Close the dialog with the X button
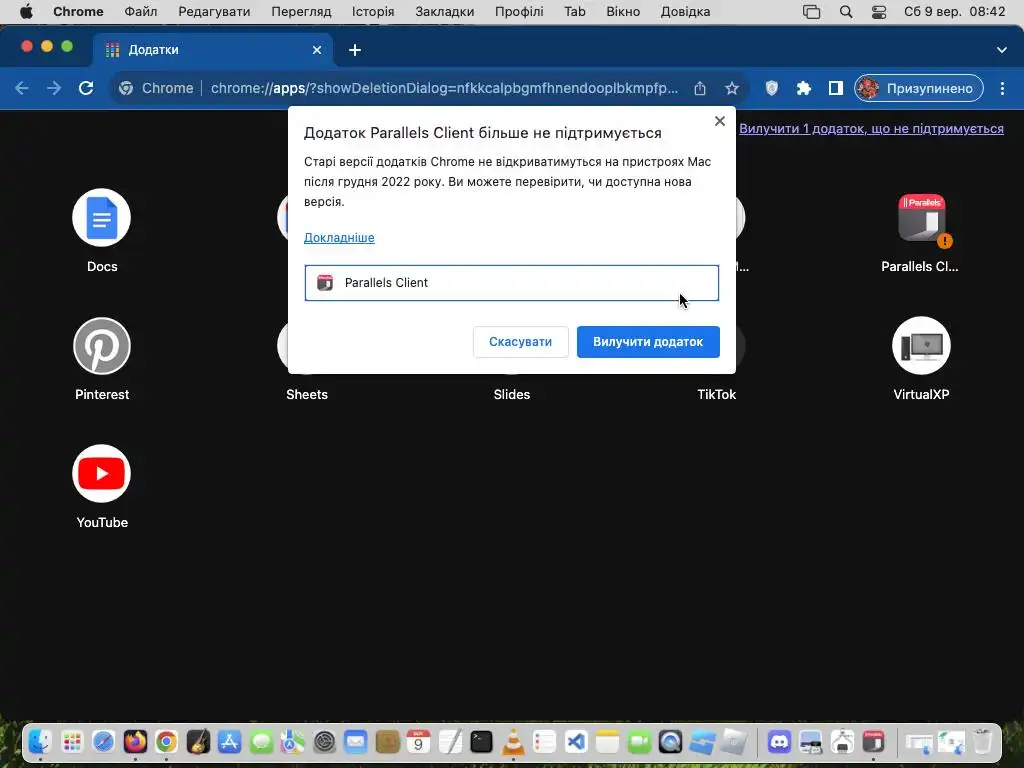 point(720,121)
